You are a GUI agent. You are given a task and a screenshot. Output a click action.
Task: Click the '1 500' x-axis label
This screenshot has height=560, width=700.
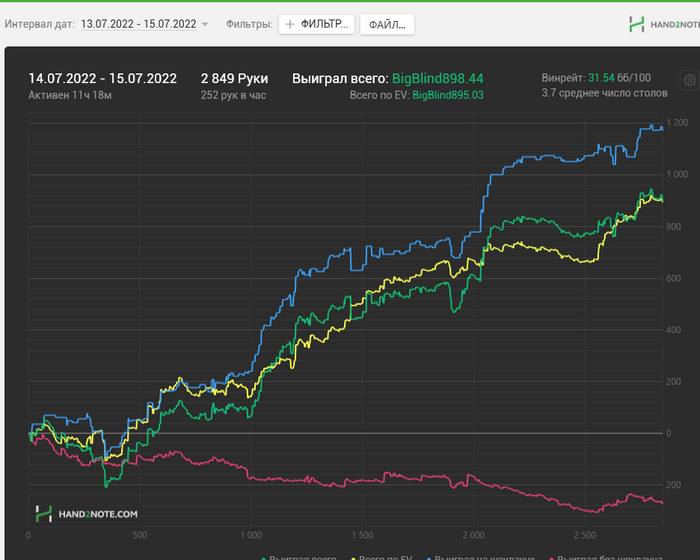[x=362, y=535]
